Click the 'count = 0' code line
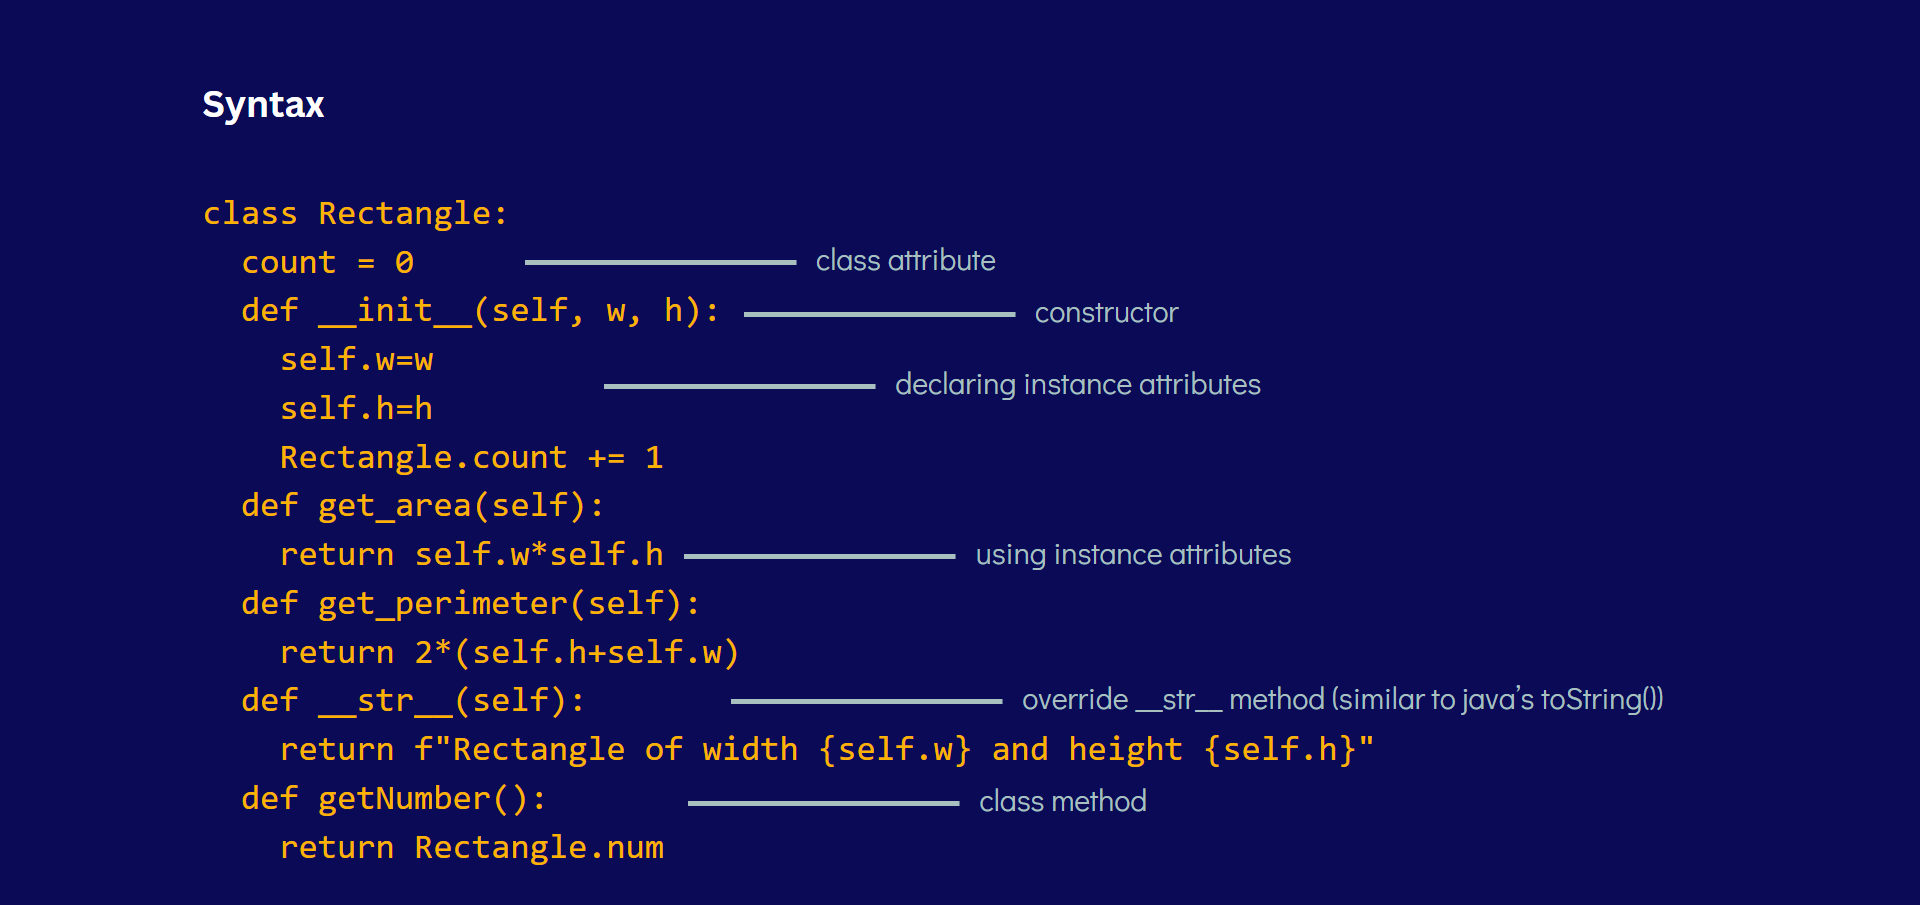 click(327, 262)
